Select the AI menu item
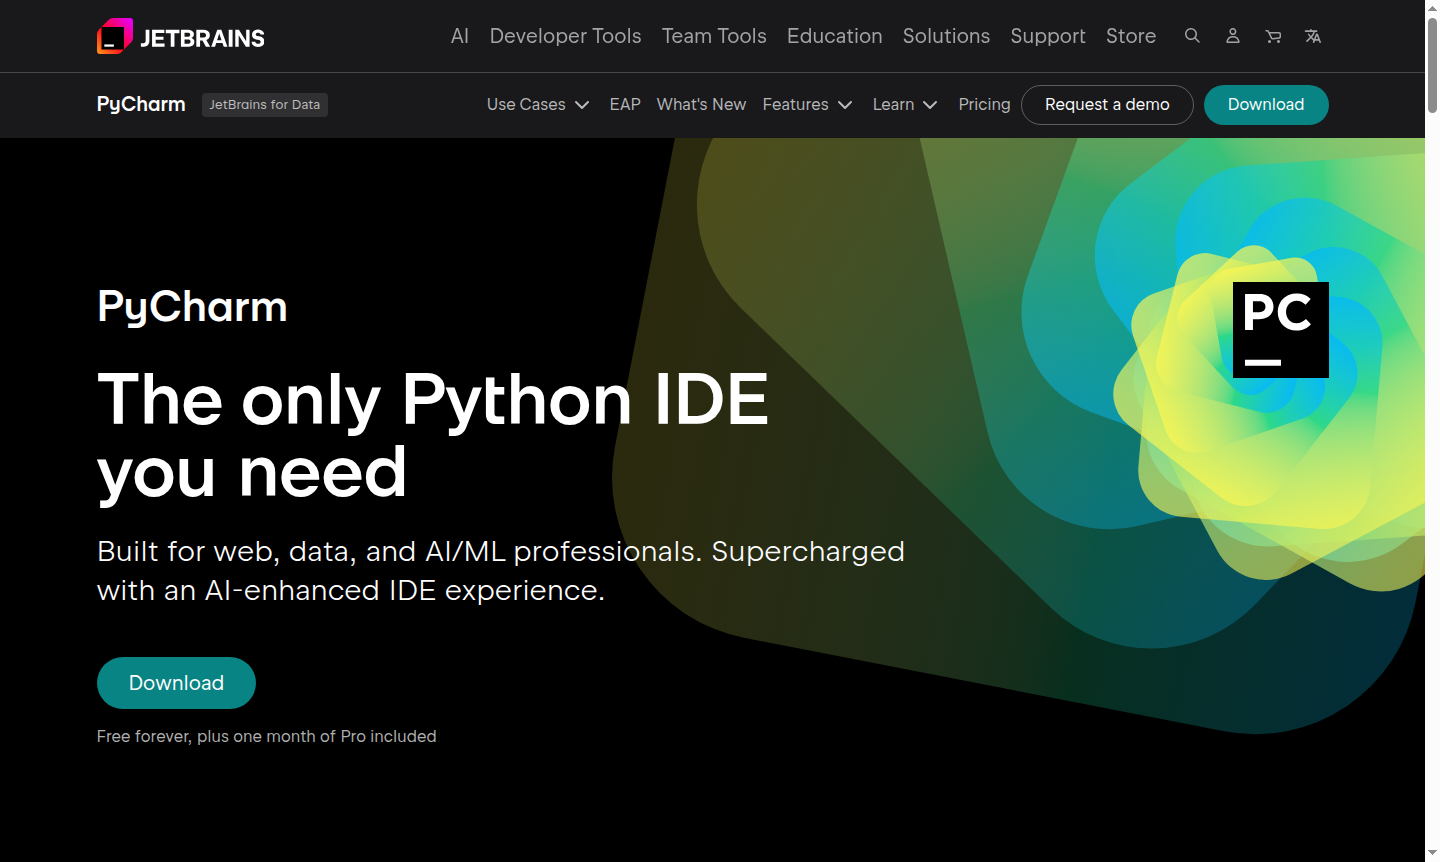This screenshot has height=862, width=1440. point(459,36)
